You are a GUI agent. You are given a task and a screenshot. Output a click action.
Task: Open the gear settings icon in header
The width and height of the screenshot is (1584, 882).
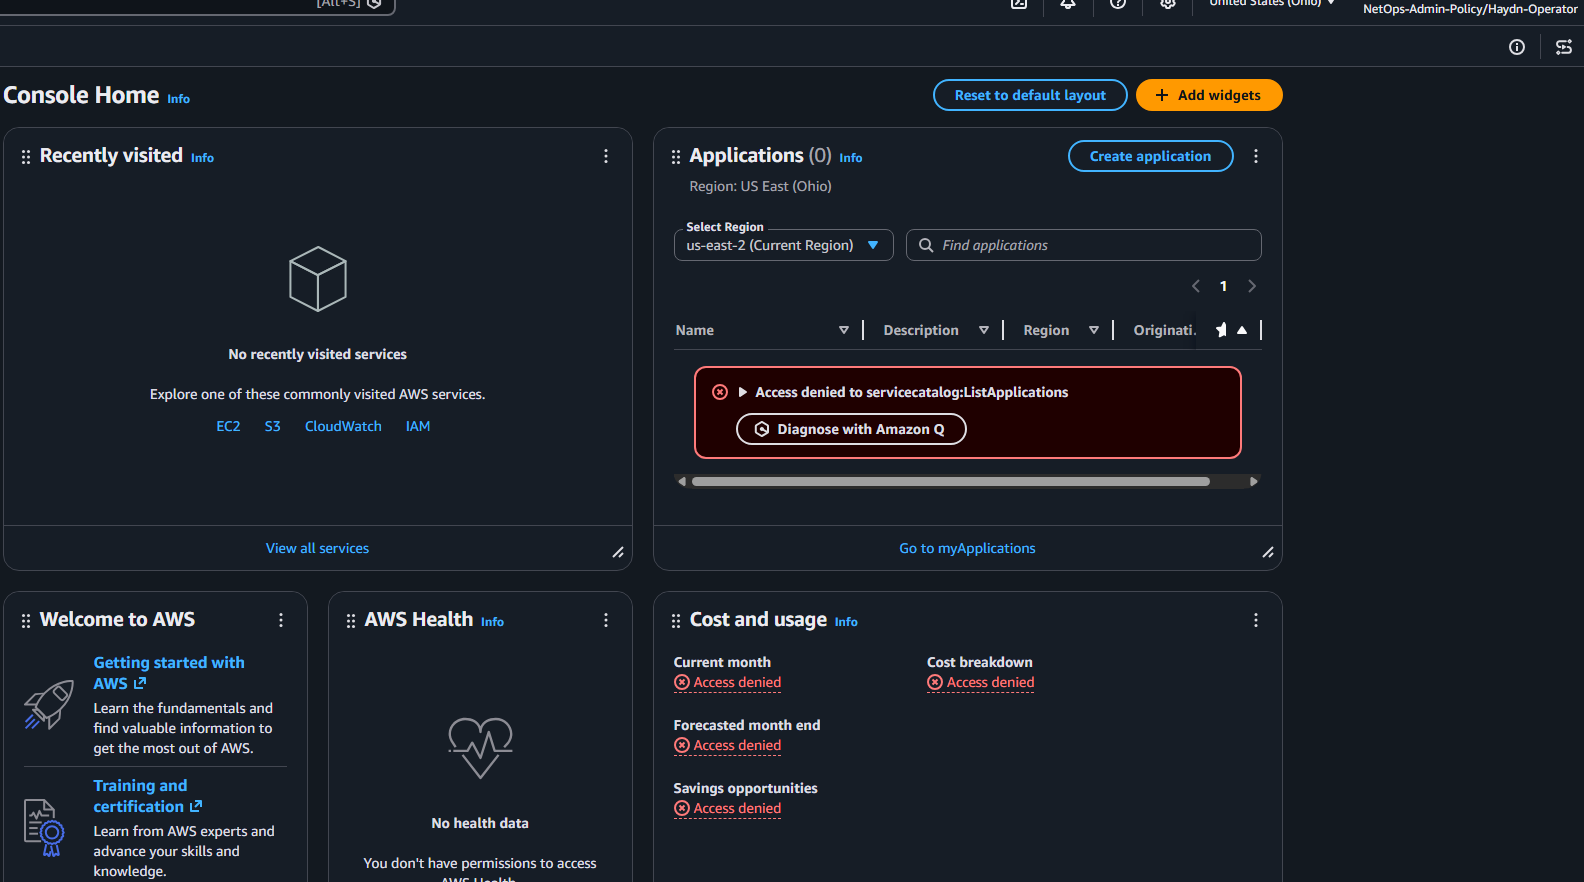tap(1167, 4)
